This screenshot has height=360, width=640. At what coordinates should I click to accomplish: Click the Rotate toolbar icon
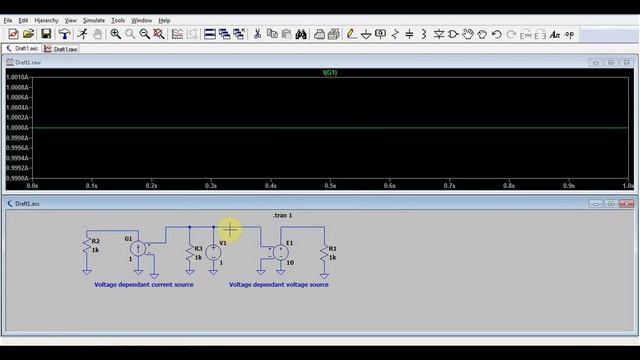[526, 34]
